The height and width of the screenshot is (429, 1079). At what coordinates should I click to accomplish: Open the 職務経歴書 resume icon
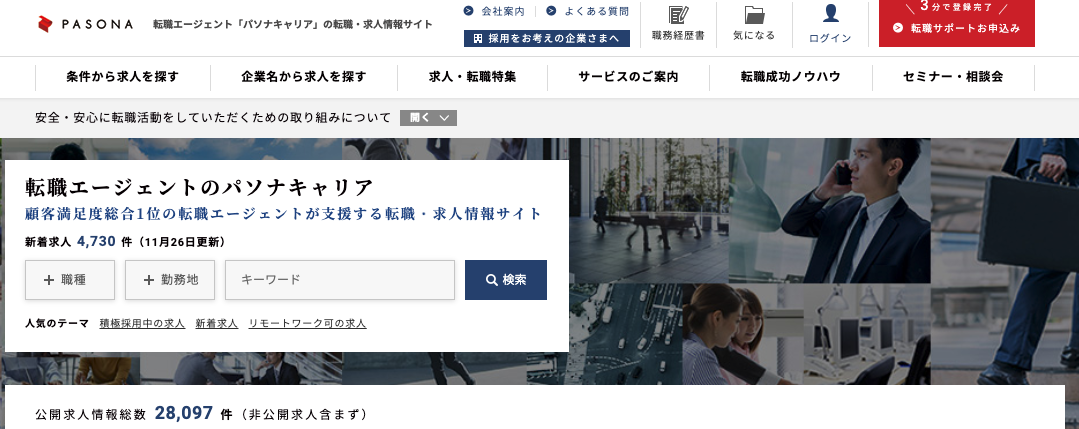click(678, 14)
